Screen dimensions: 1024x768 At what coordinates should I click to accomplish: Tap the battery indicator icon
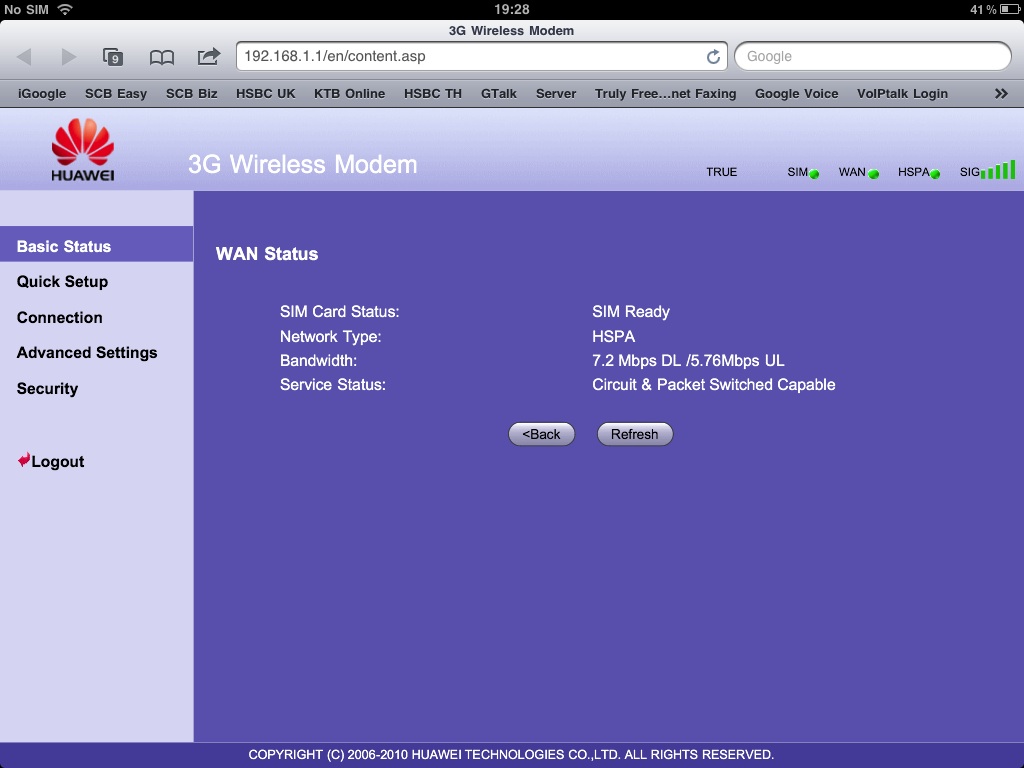(x=1010, y=9)
